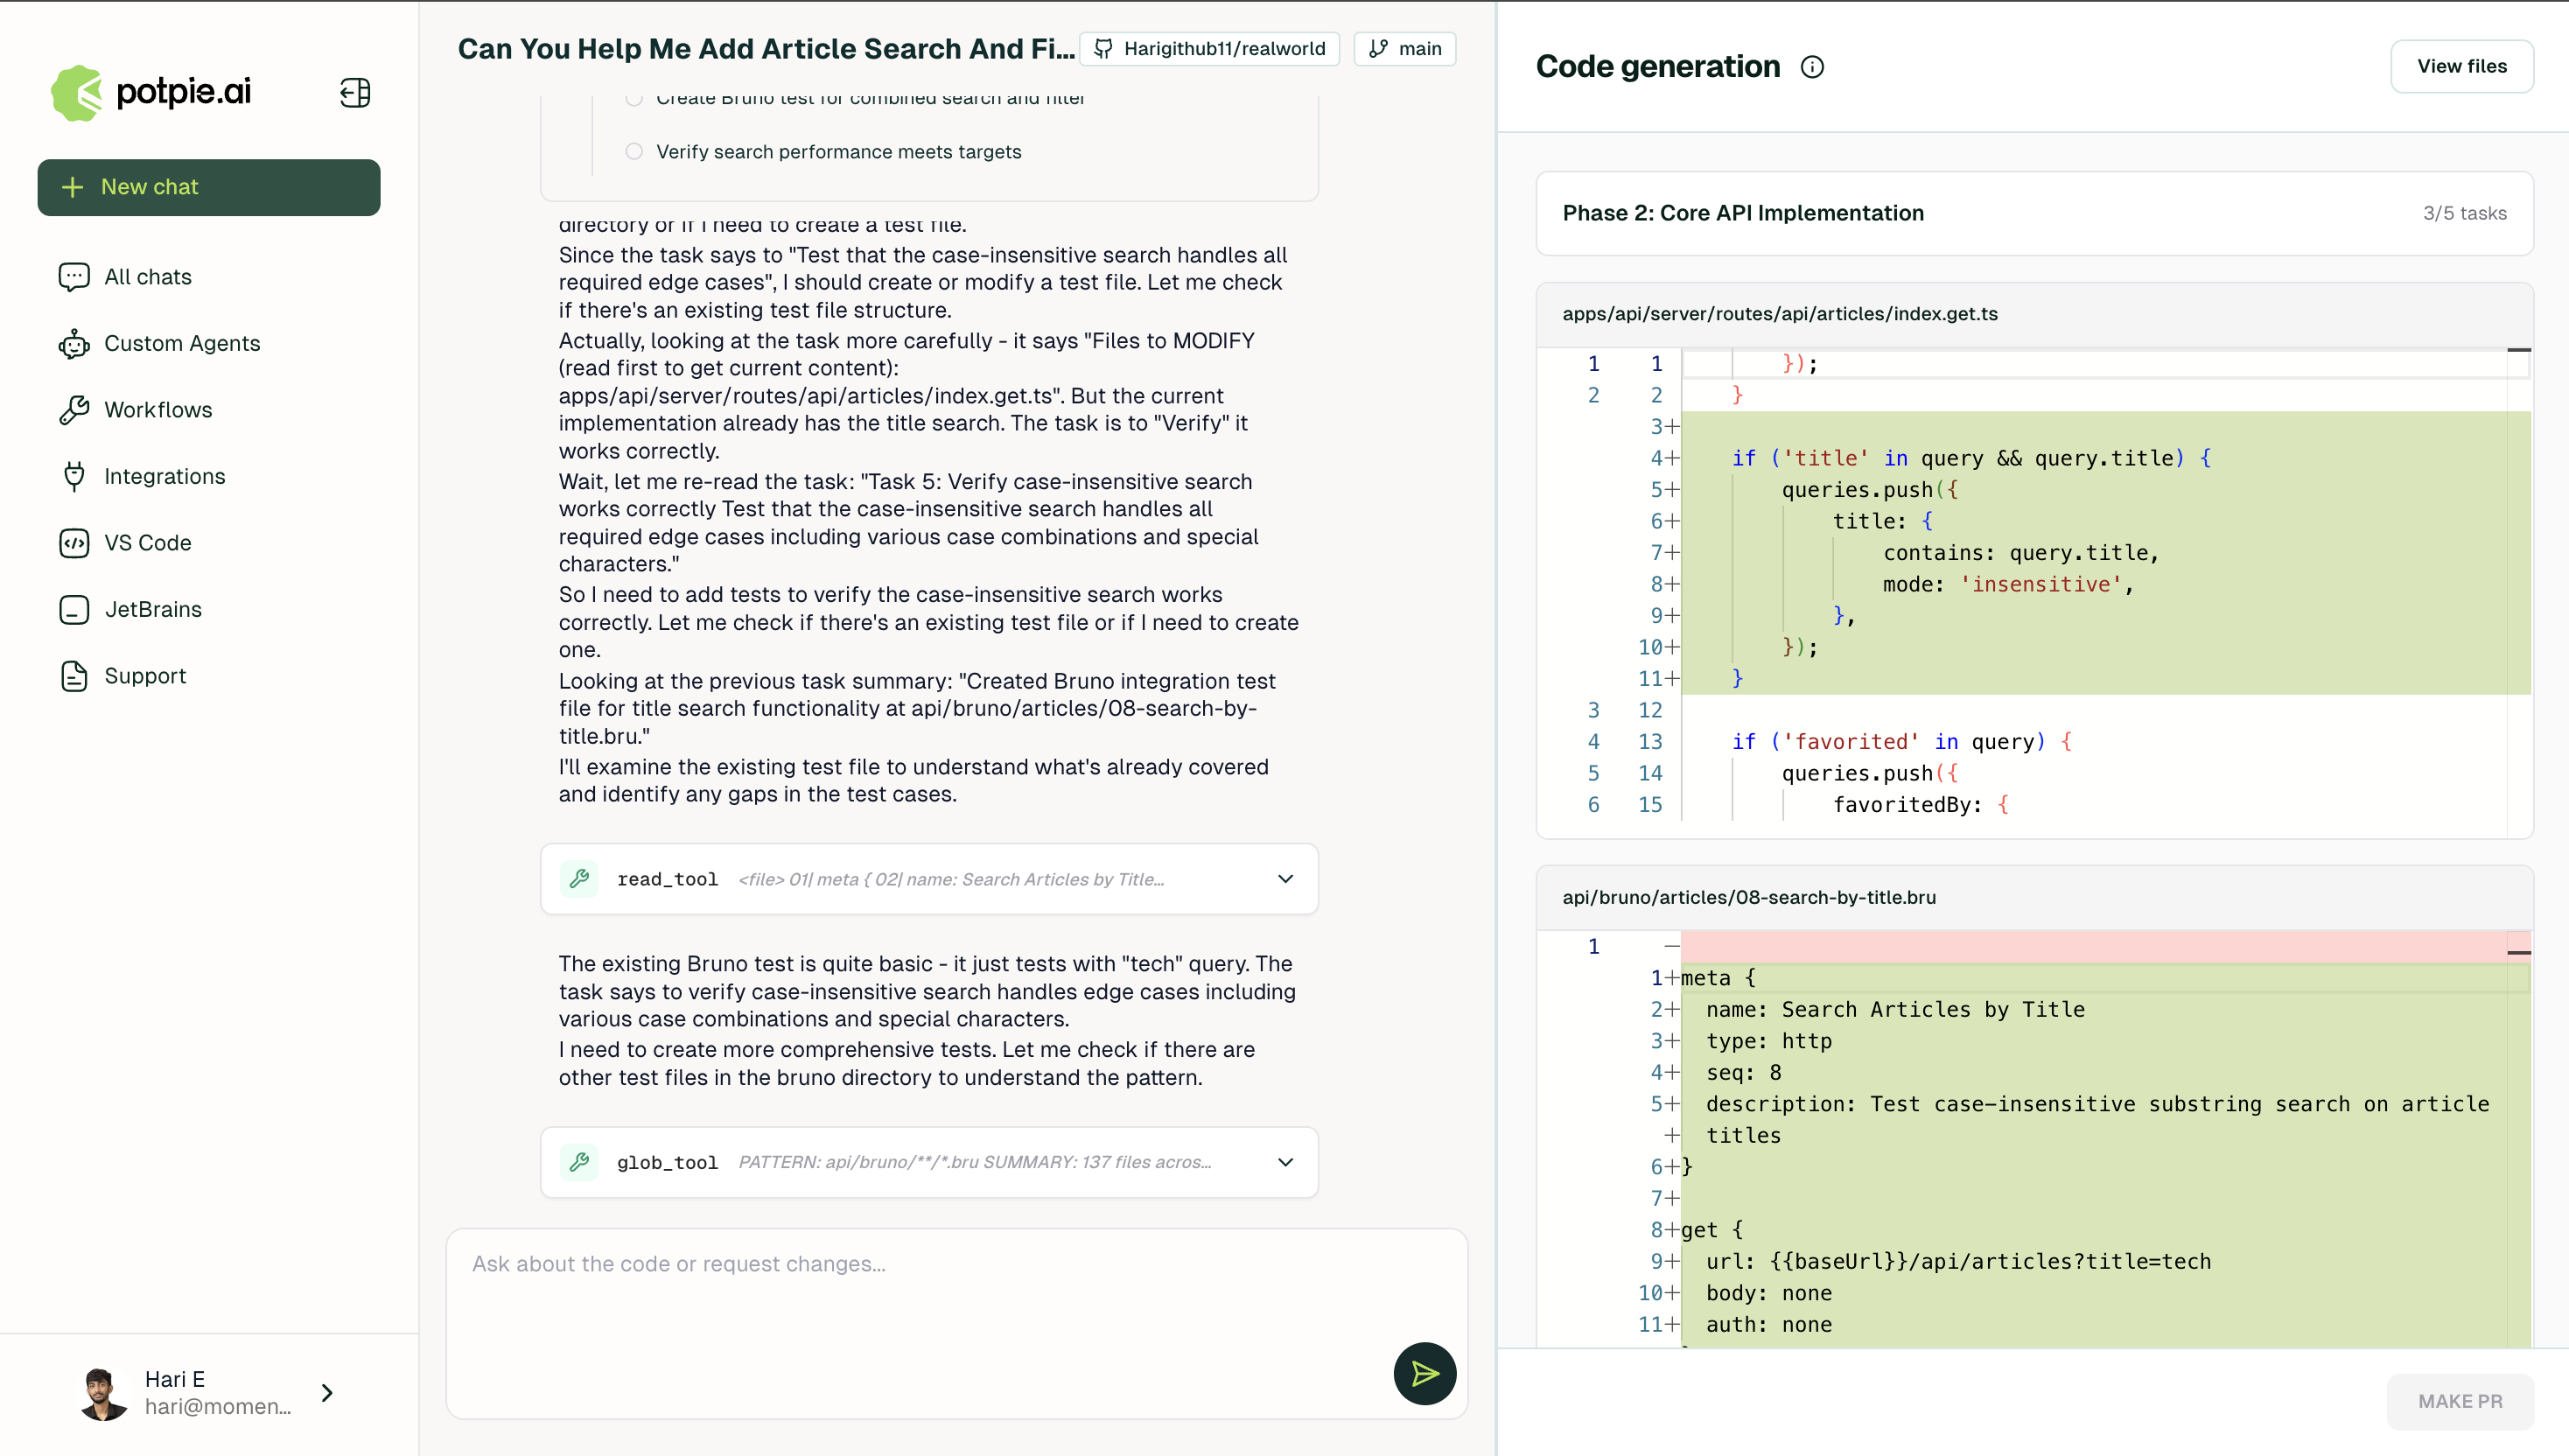This screenshot has width=2569, height=1456.
Task: Click the info icon beside Code generation
Action: [1813, 66]
